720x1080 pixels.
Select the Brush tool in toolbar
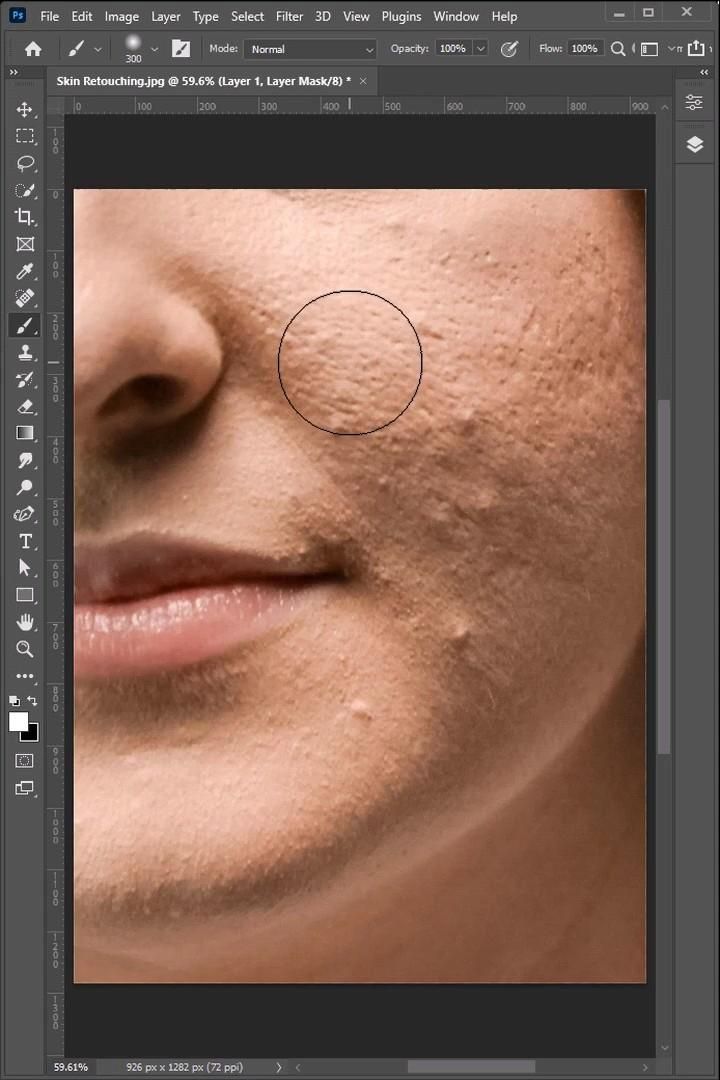(x=25, y=325)
